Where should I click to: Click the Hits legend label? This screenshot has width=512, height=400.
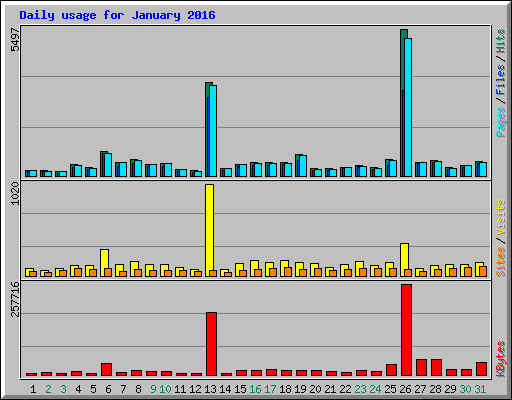[x=500, y=41]
